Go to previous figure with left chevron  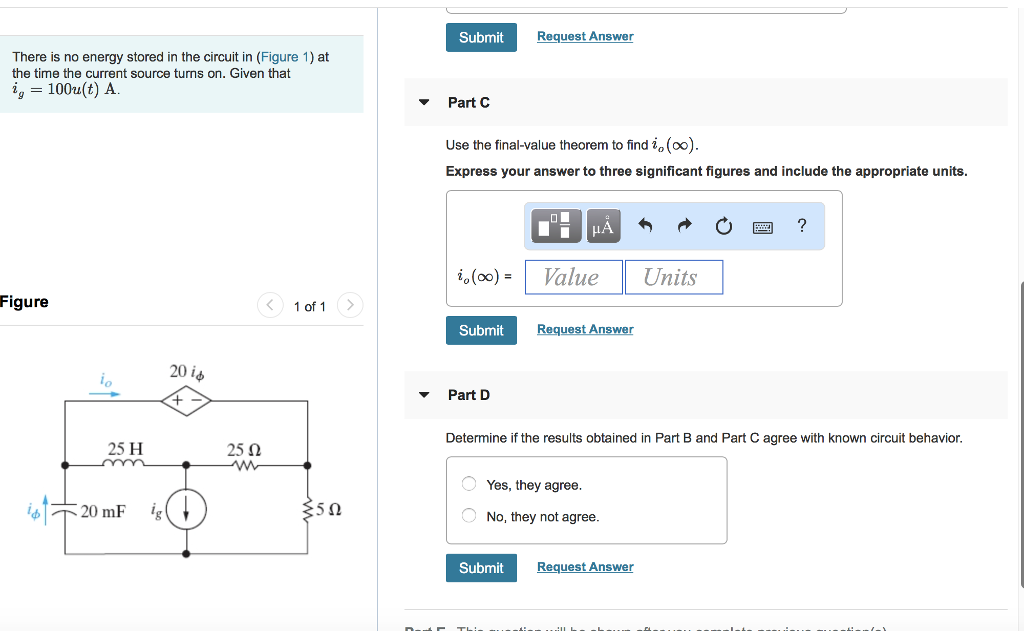coord(269,305)
